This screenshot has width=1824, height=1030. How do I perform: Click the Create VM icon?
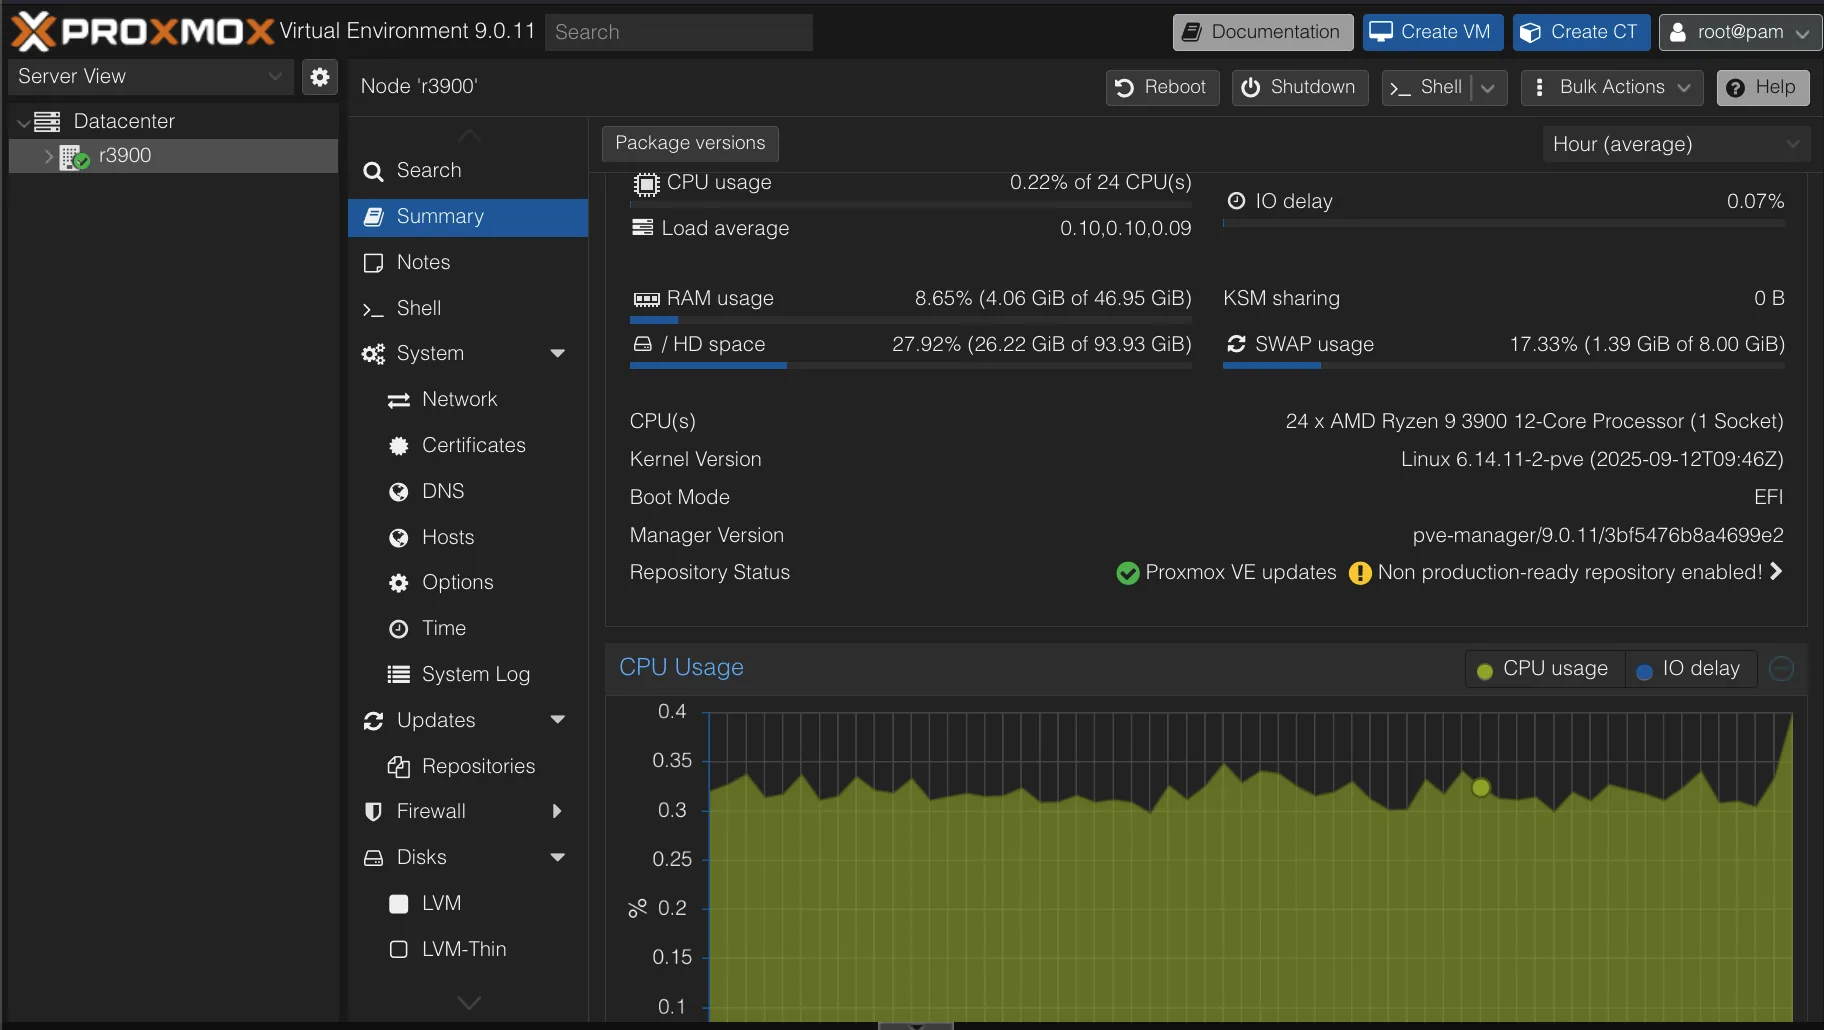[x=1383, y=31]
